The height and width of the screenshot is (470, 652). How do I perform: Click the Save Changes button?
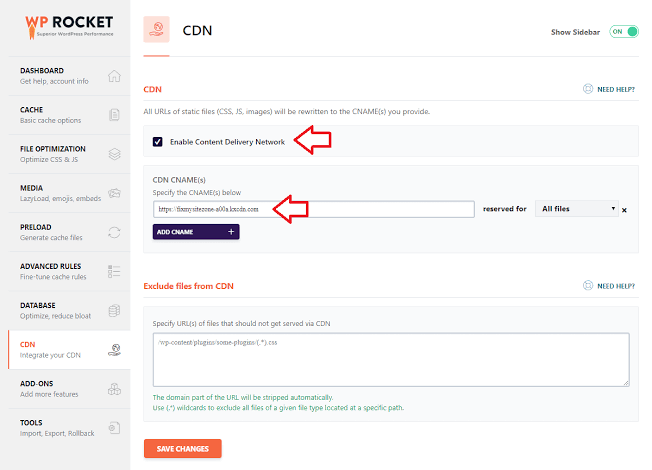click(x=183, y=449)
